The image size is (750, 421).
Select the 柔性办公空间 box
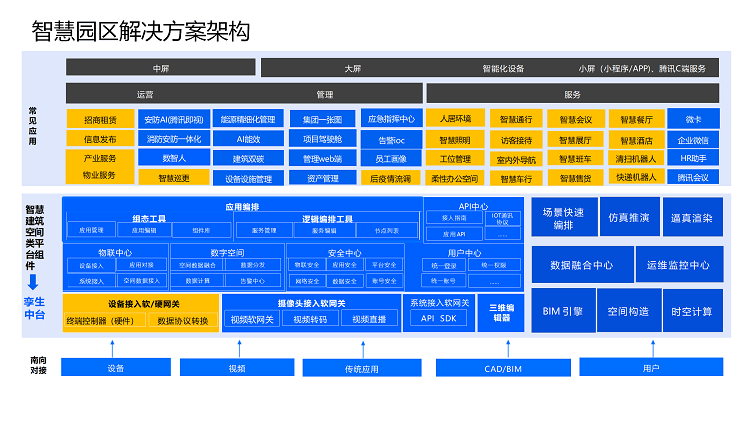455,178
